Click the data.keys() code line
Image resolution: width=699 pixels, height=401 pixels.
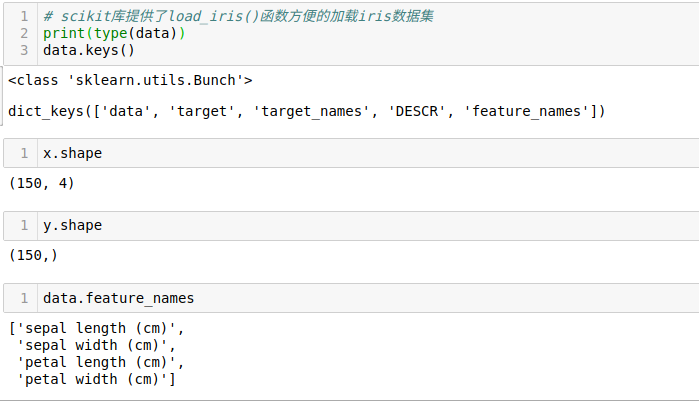click(x=89, y=50)
